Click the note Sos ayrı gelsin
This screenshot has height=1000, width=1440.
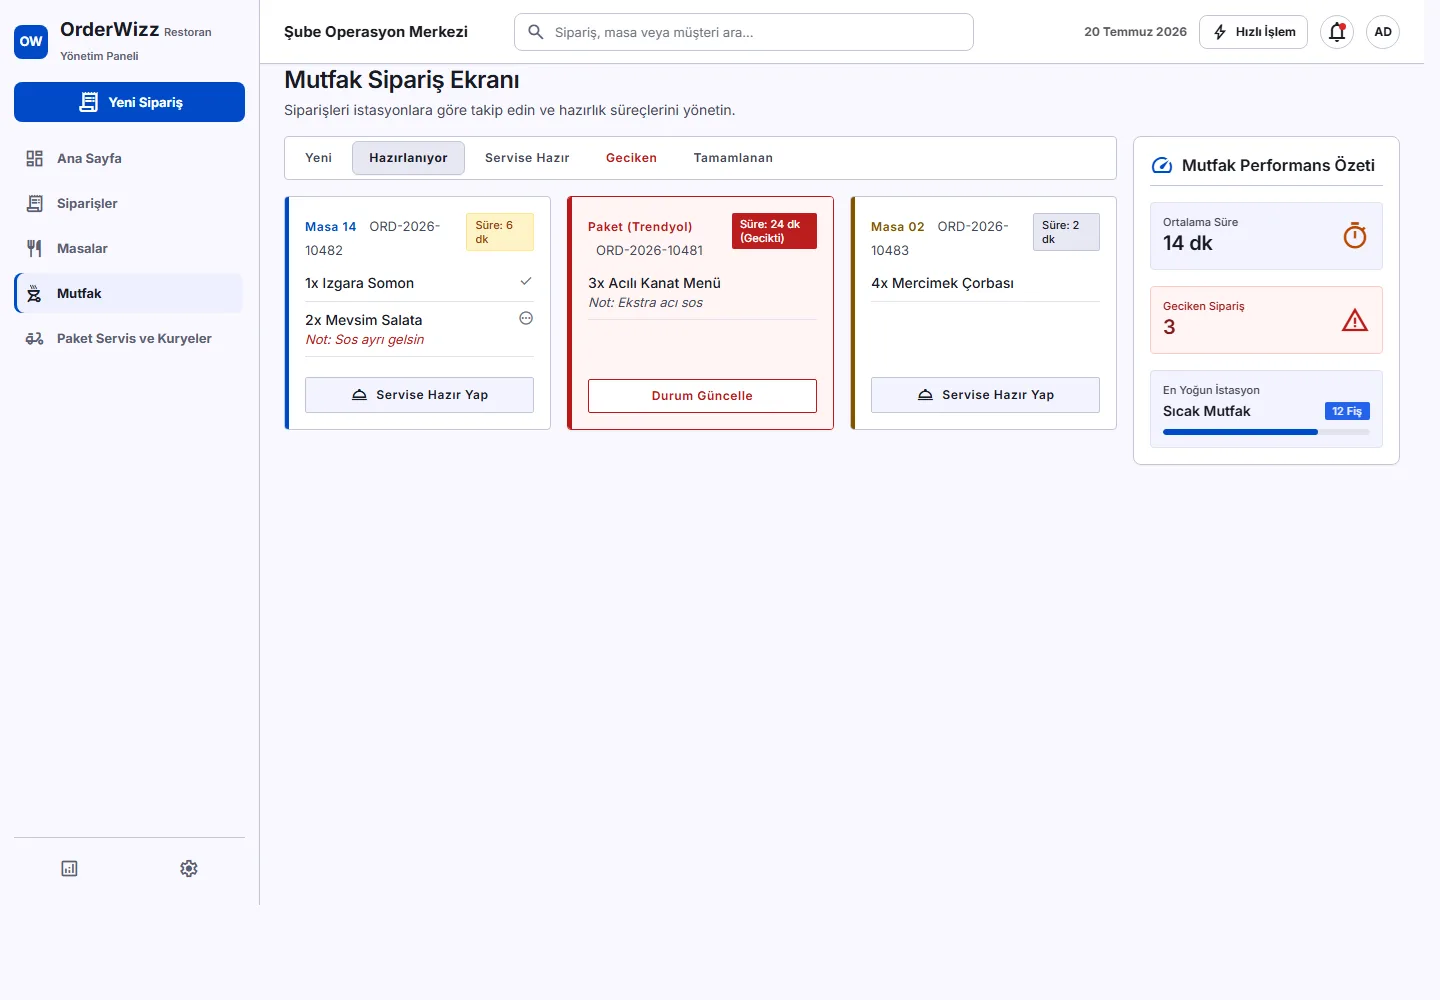364,340
